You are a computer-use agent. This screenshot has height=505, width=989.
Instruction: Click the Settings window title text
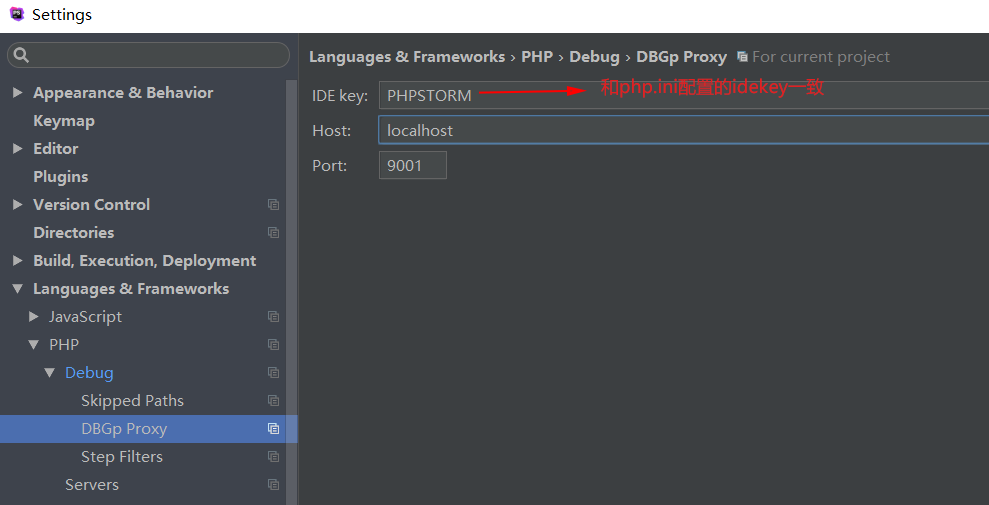point(62,15)
